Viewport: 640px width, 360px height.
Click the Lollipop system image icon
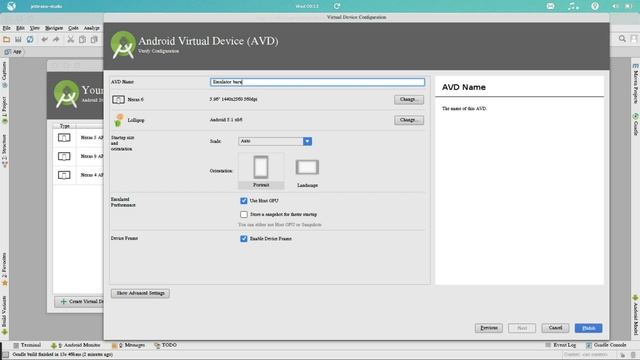[119, 120]
